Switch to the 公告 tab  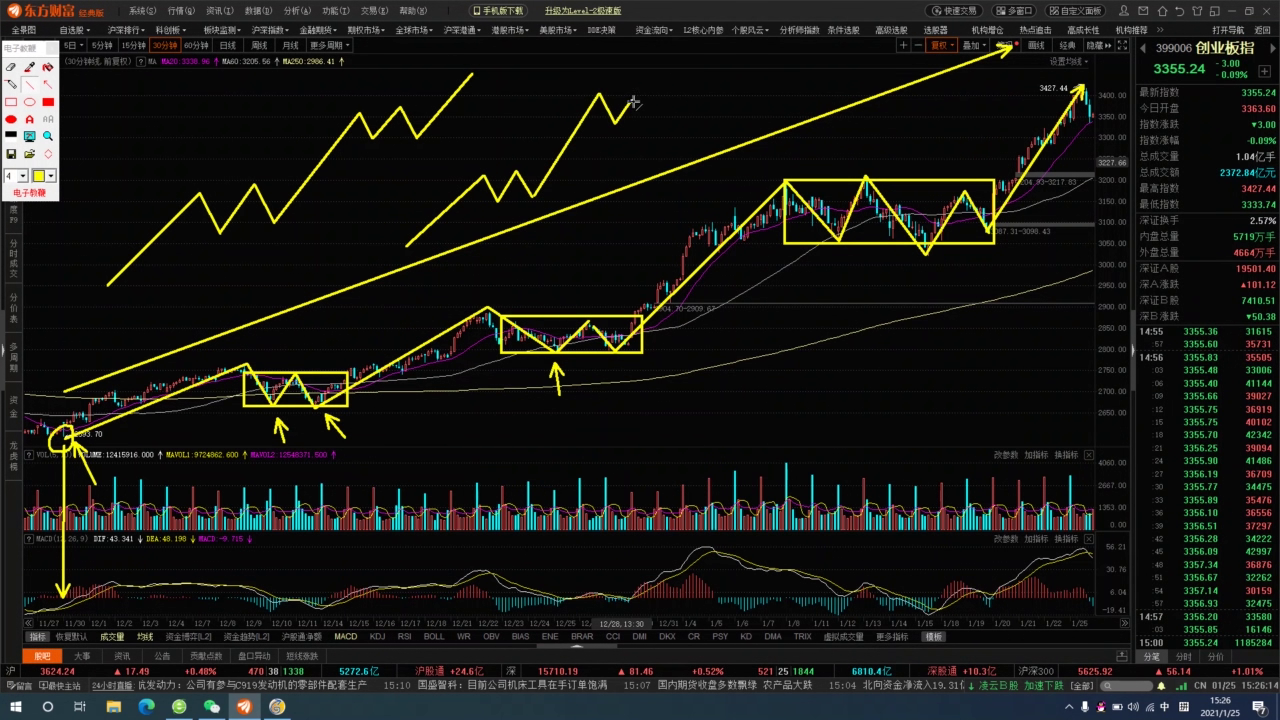pos(162,656)
